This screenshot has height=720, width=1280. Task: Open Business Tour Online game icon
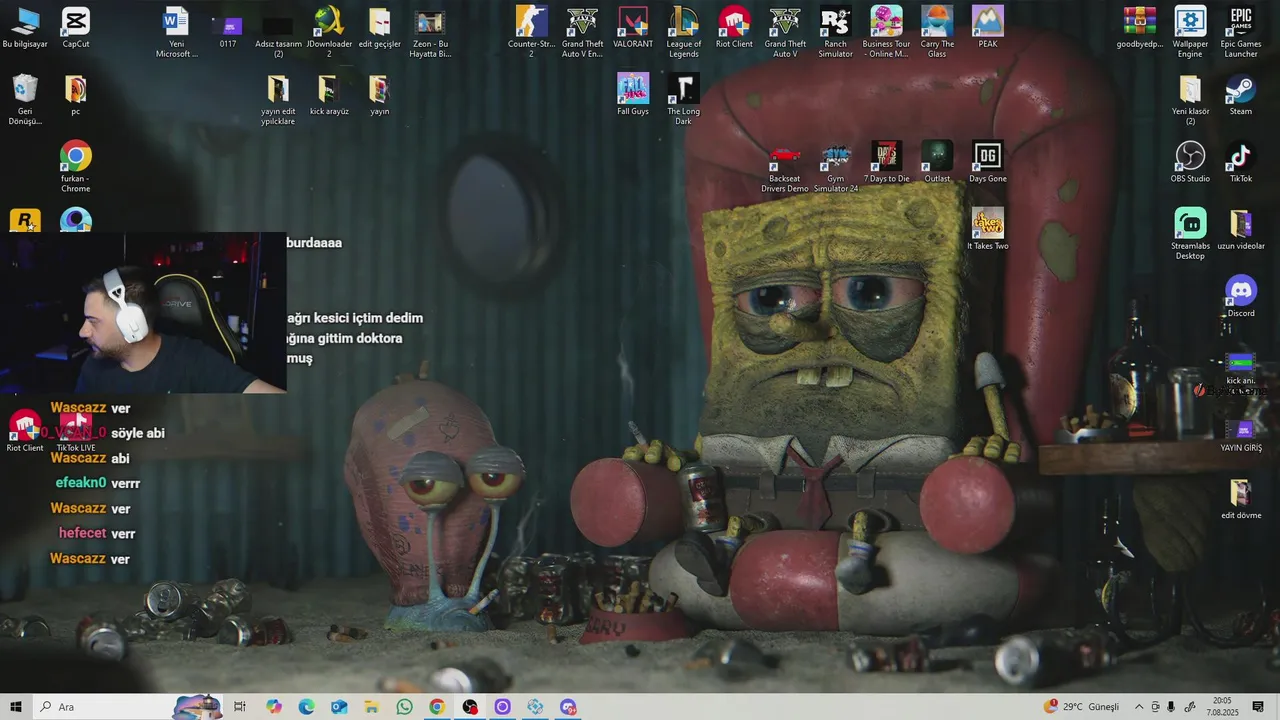click(x=886, y=33)
